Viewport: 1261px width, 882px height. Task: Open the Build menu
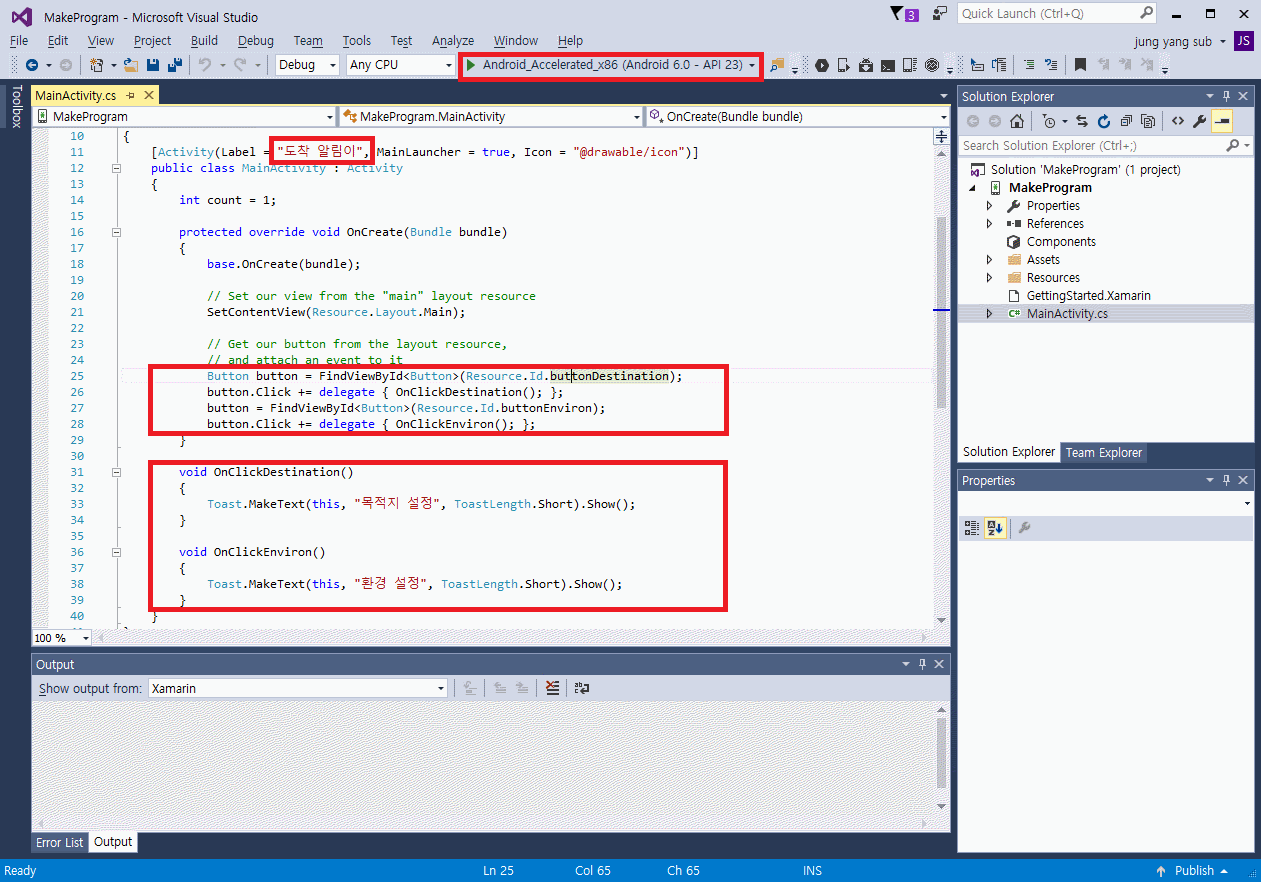[204, 40]
